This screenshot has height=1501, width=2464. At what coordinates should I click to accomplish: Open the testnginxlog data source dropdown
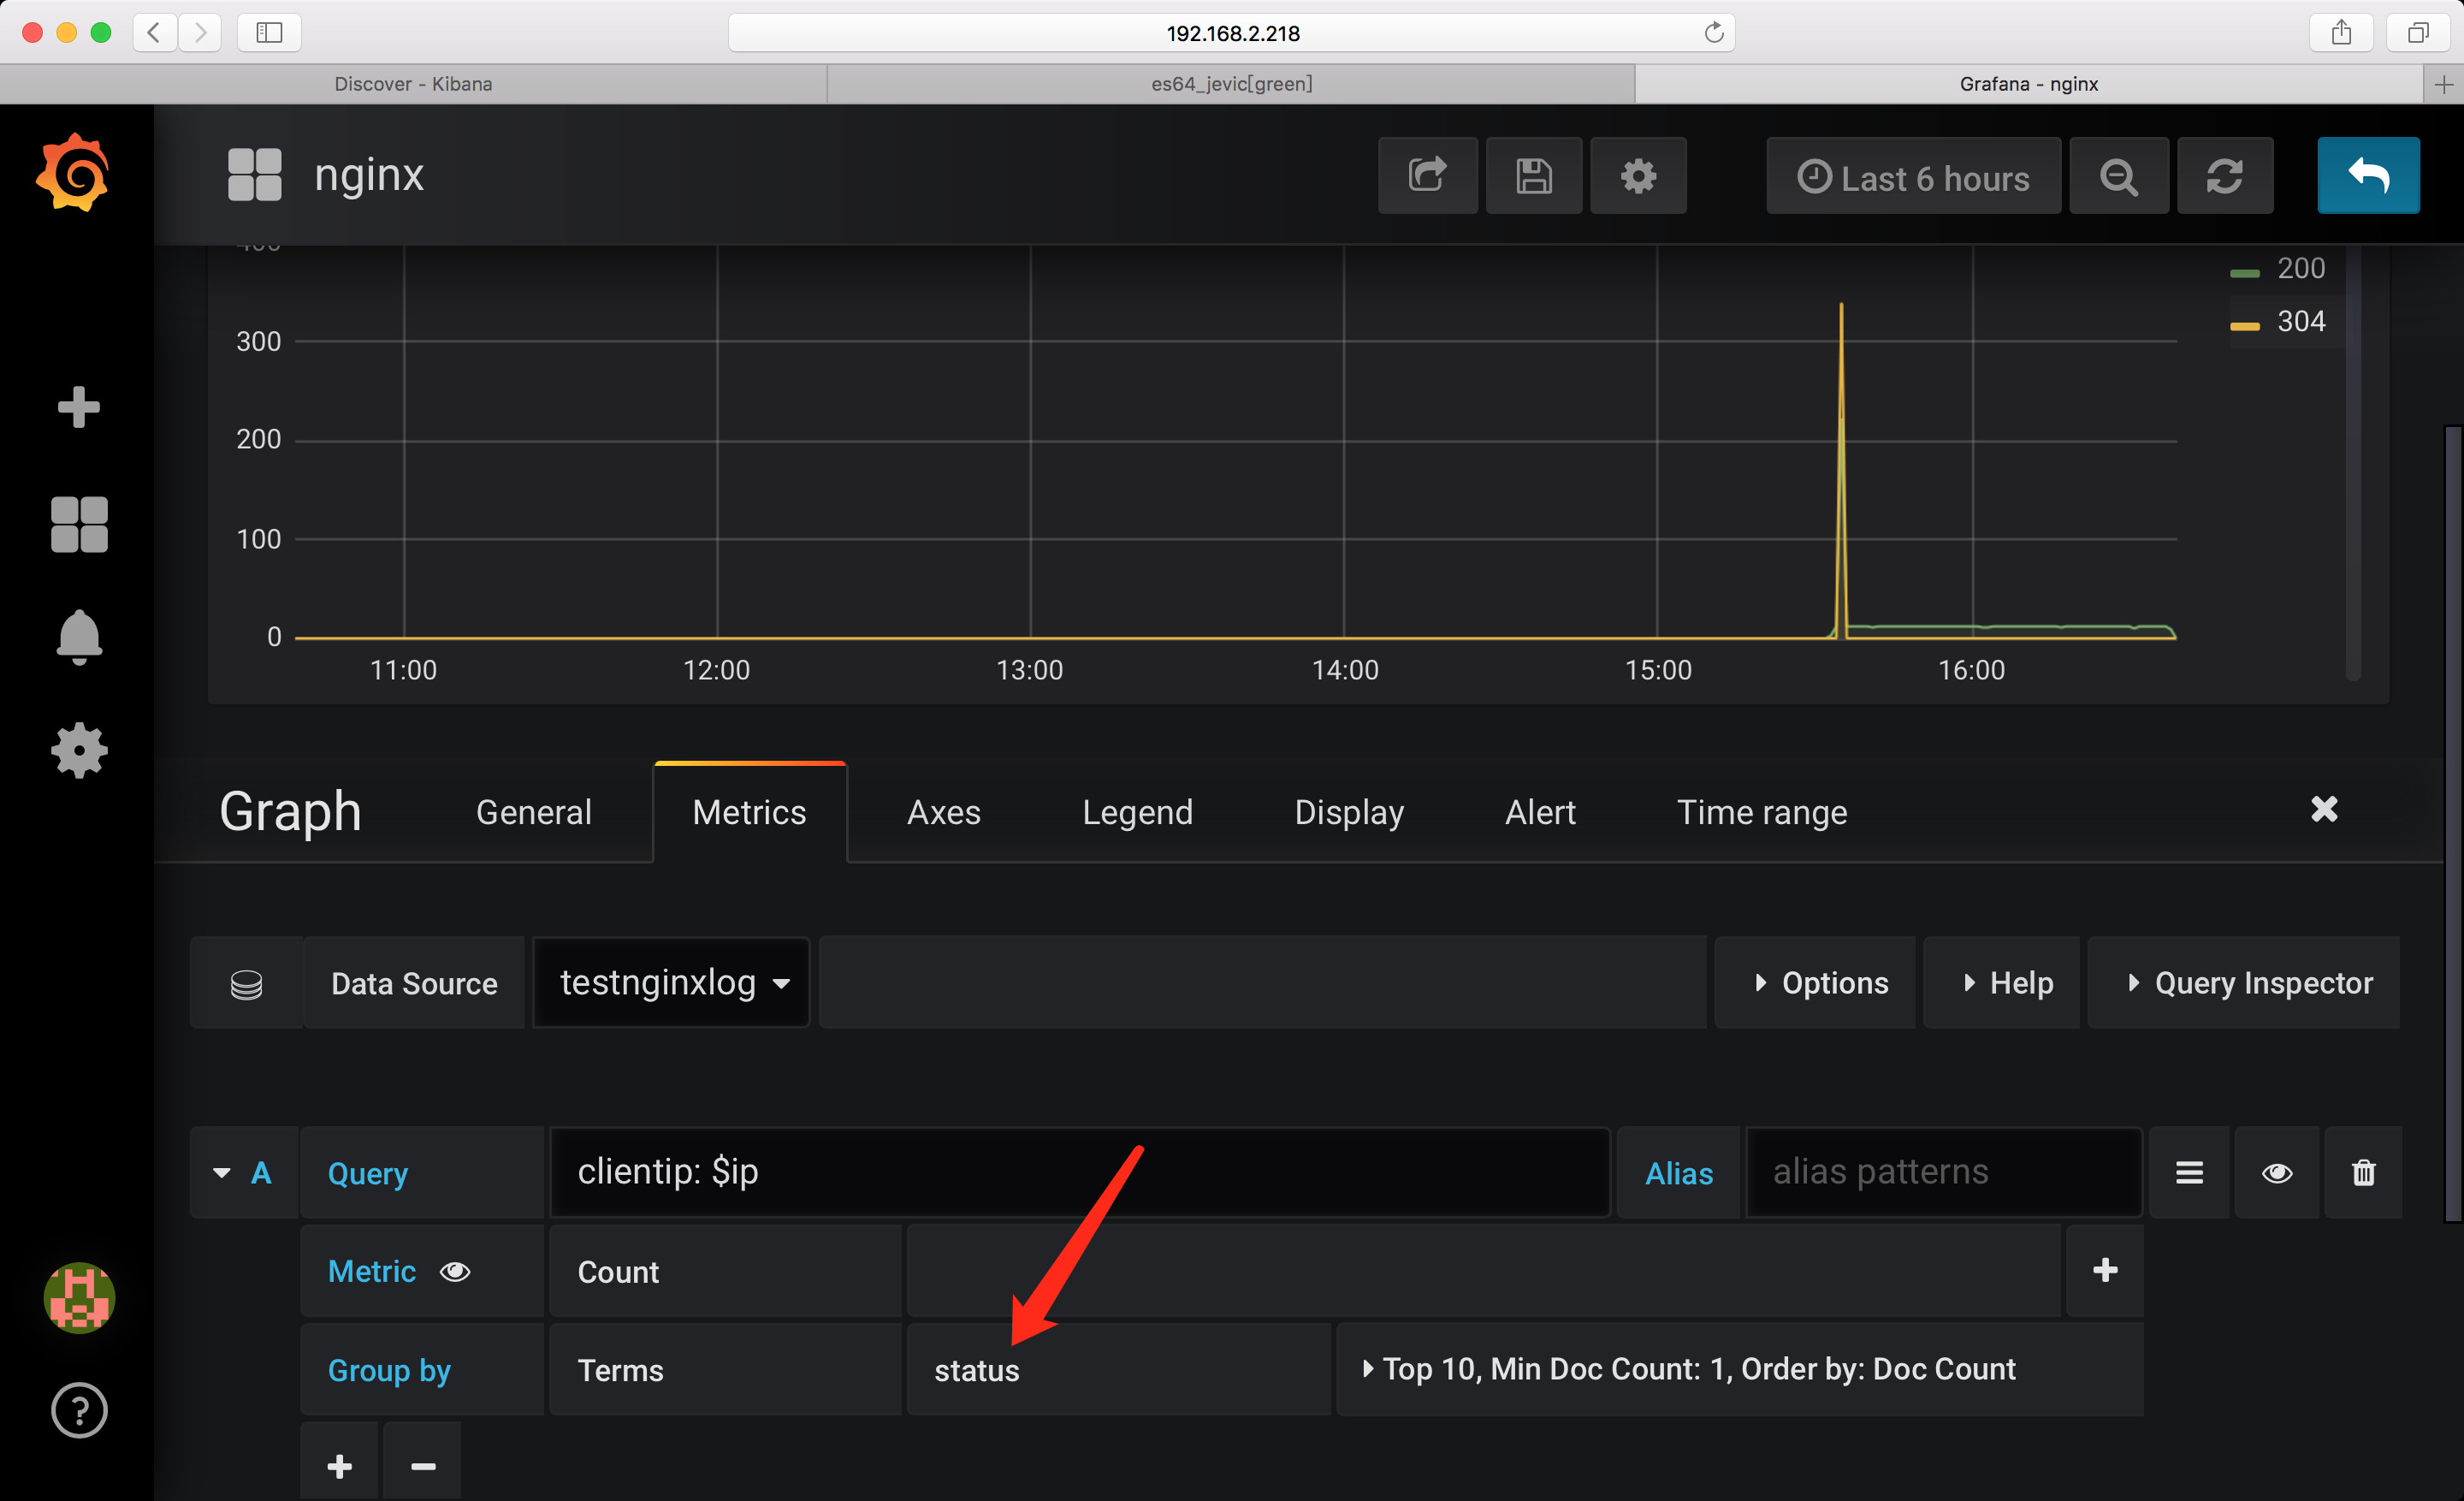[x=672, y=983]
